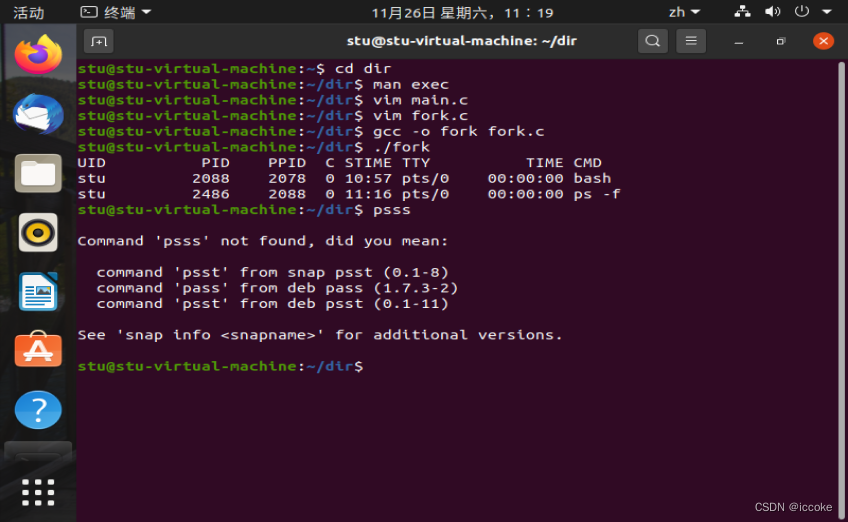Open the network status indicator

click(x=743, y=11)
